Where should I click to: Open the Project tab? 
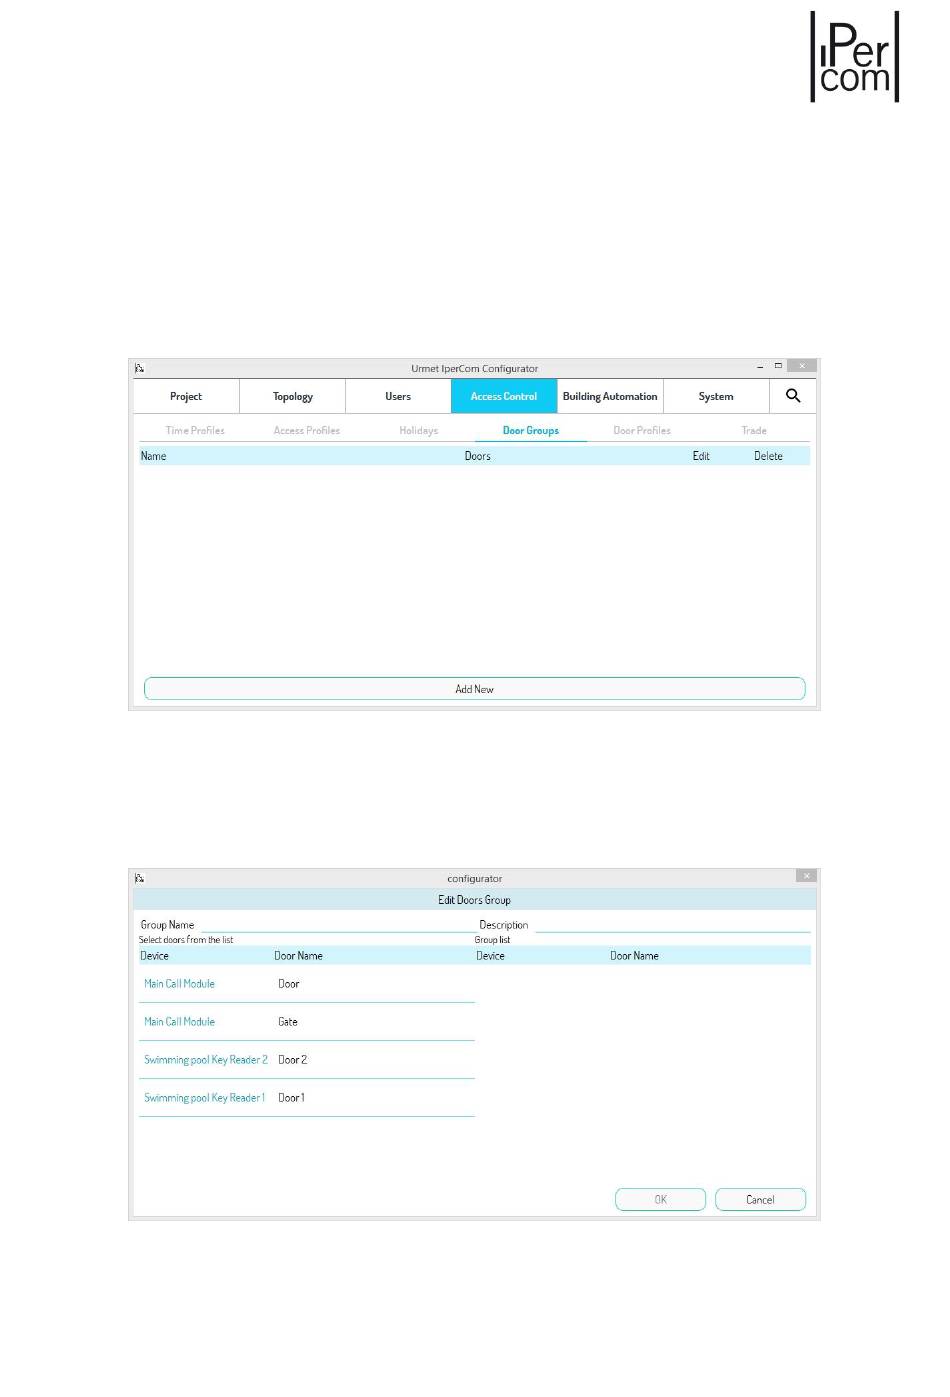click(x=186, y=396)
